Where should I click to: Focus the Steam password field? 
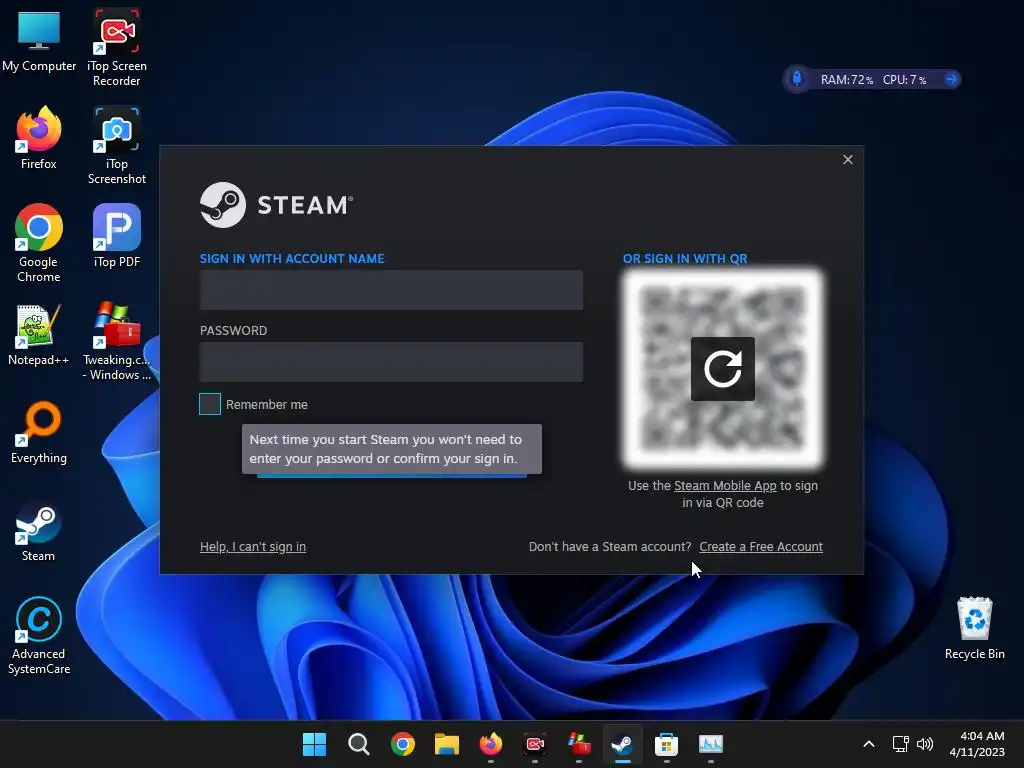391,362
